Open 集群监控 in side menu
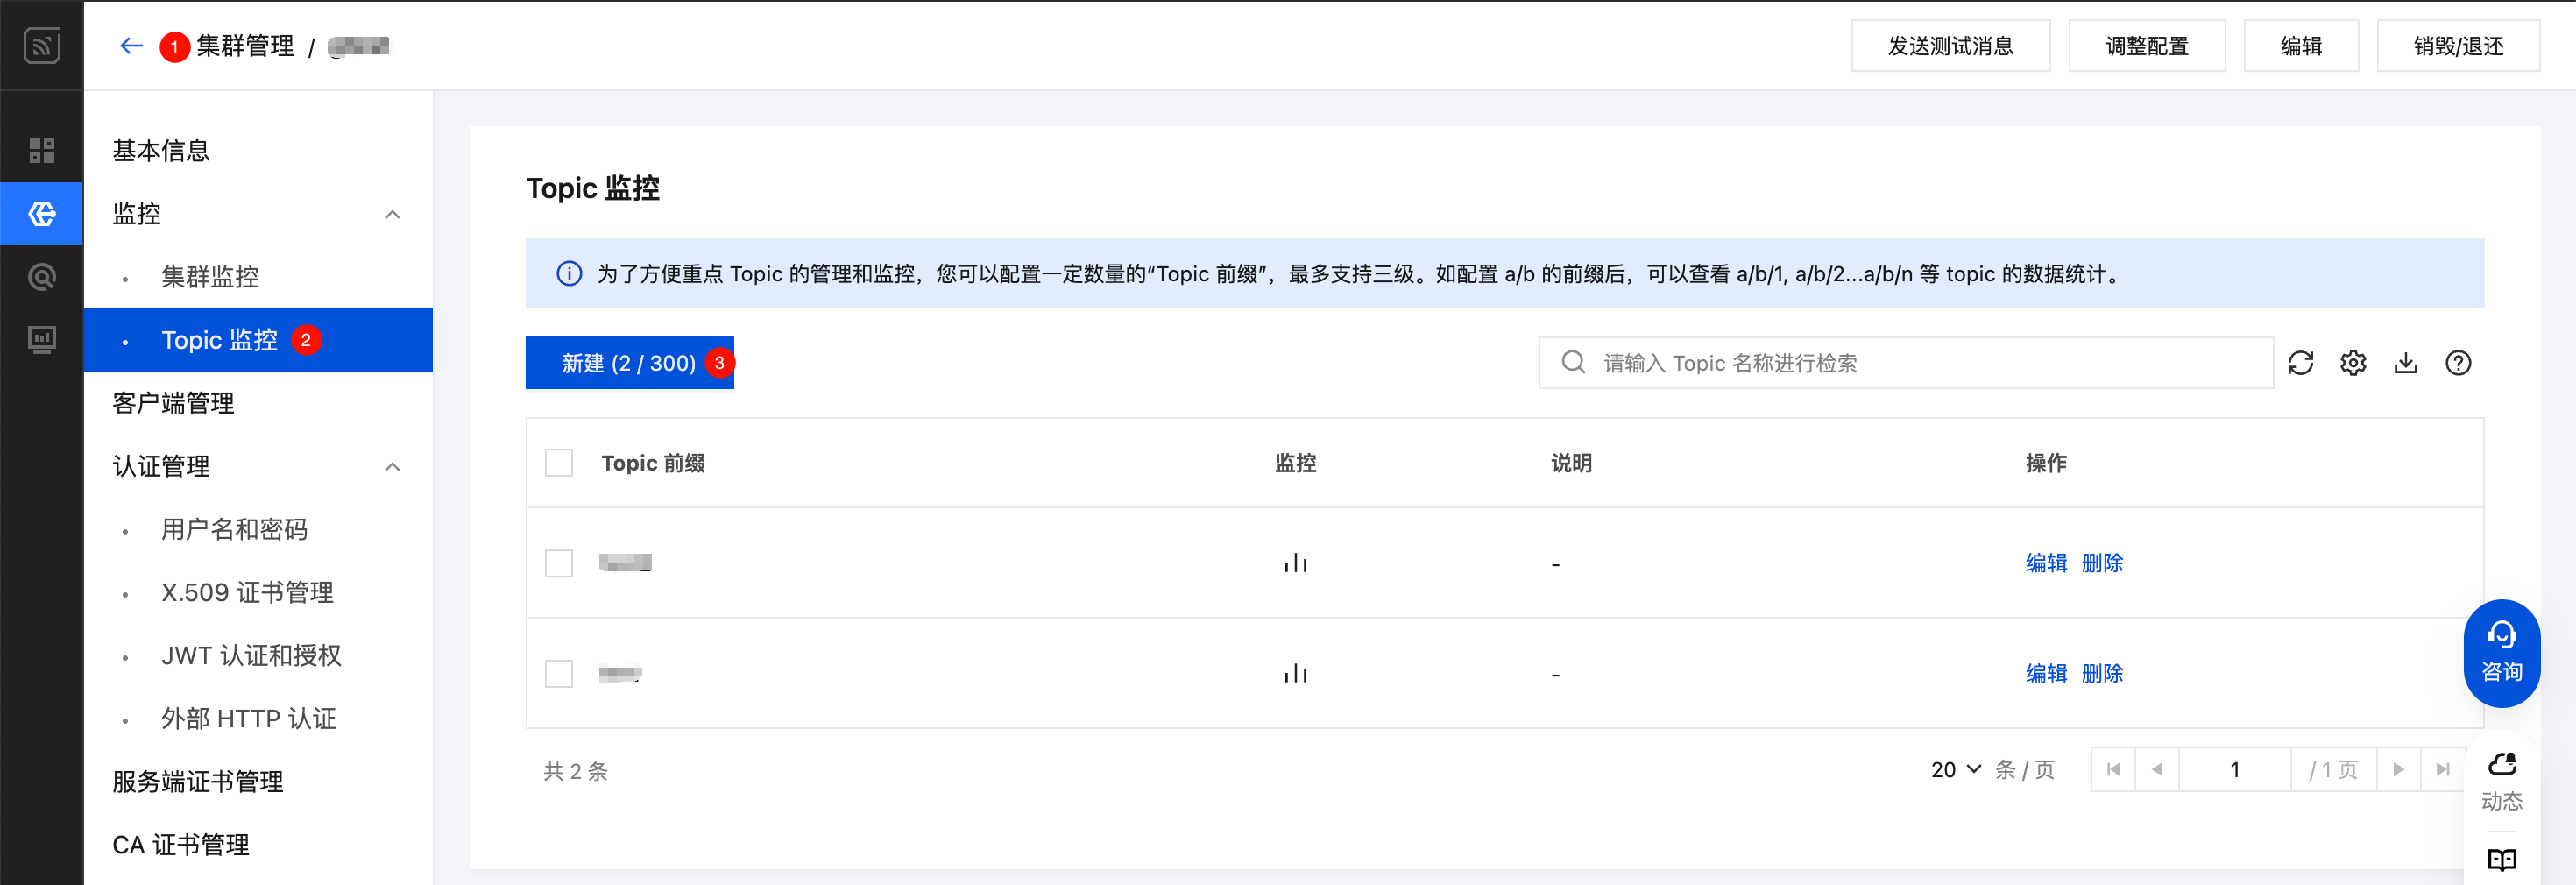Screen dimensions: 2576x885 (210, 277)
